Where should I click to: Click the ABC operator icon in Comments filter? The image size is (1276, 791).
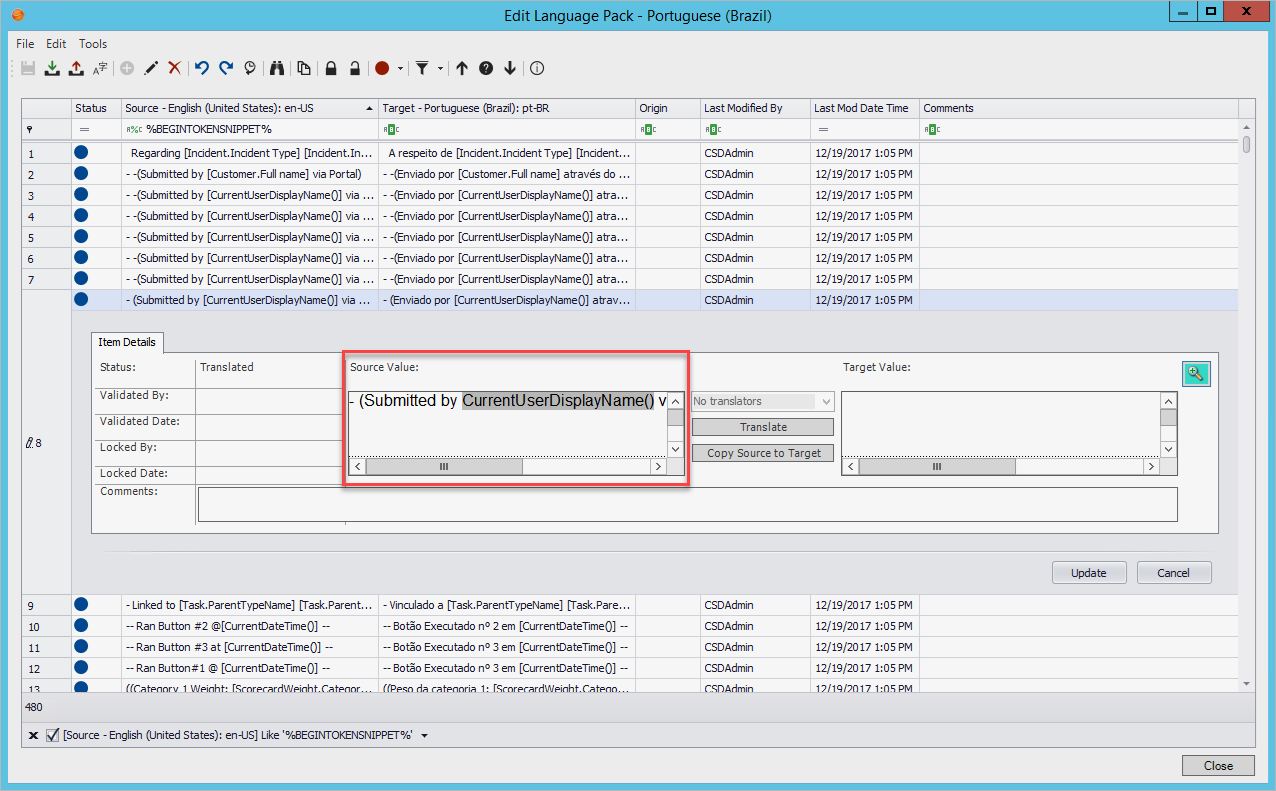(931, 129)
